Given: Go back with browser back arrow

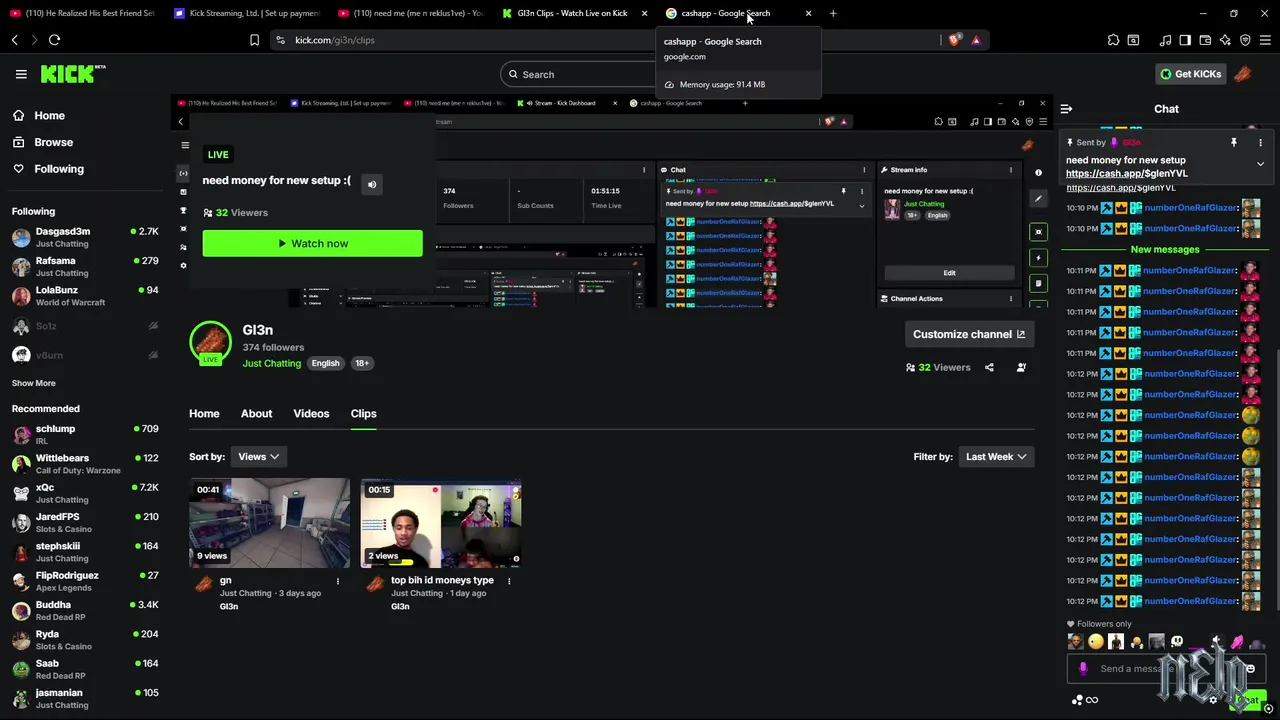Looking at the screenshot, I should (x=15, y=40).
